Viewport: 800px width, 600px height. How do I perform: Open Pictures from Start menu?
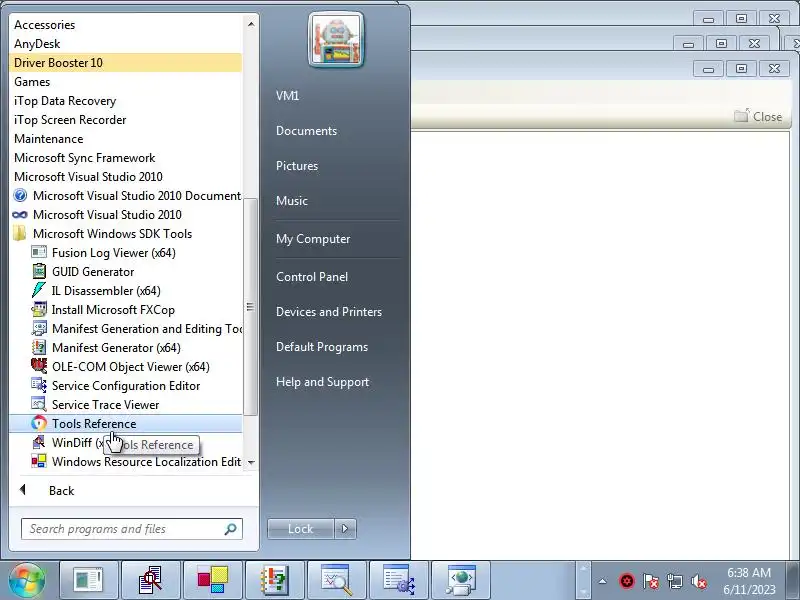coord(296,166)
